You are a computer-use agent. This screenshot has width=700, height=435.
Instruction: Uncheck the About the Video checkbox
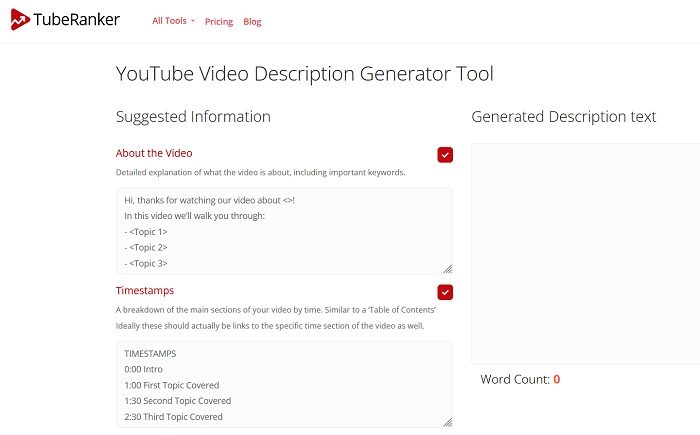tap(445, 155)
